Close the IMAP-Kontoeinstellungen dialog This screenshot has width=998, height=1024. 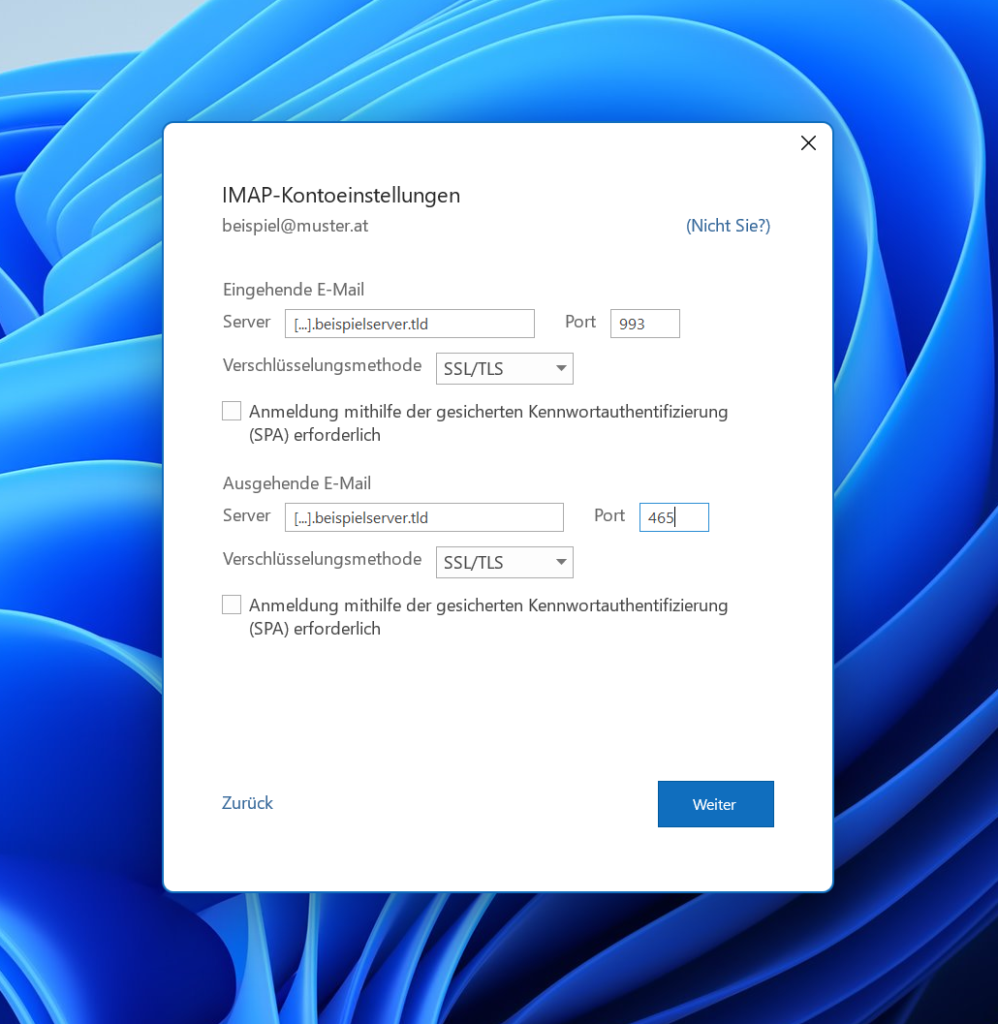[808, 143]
